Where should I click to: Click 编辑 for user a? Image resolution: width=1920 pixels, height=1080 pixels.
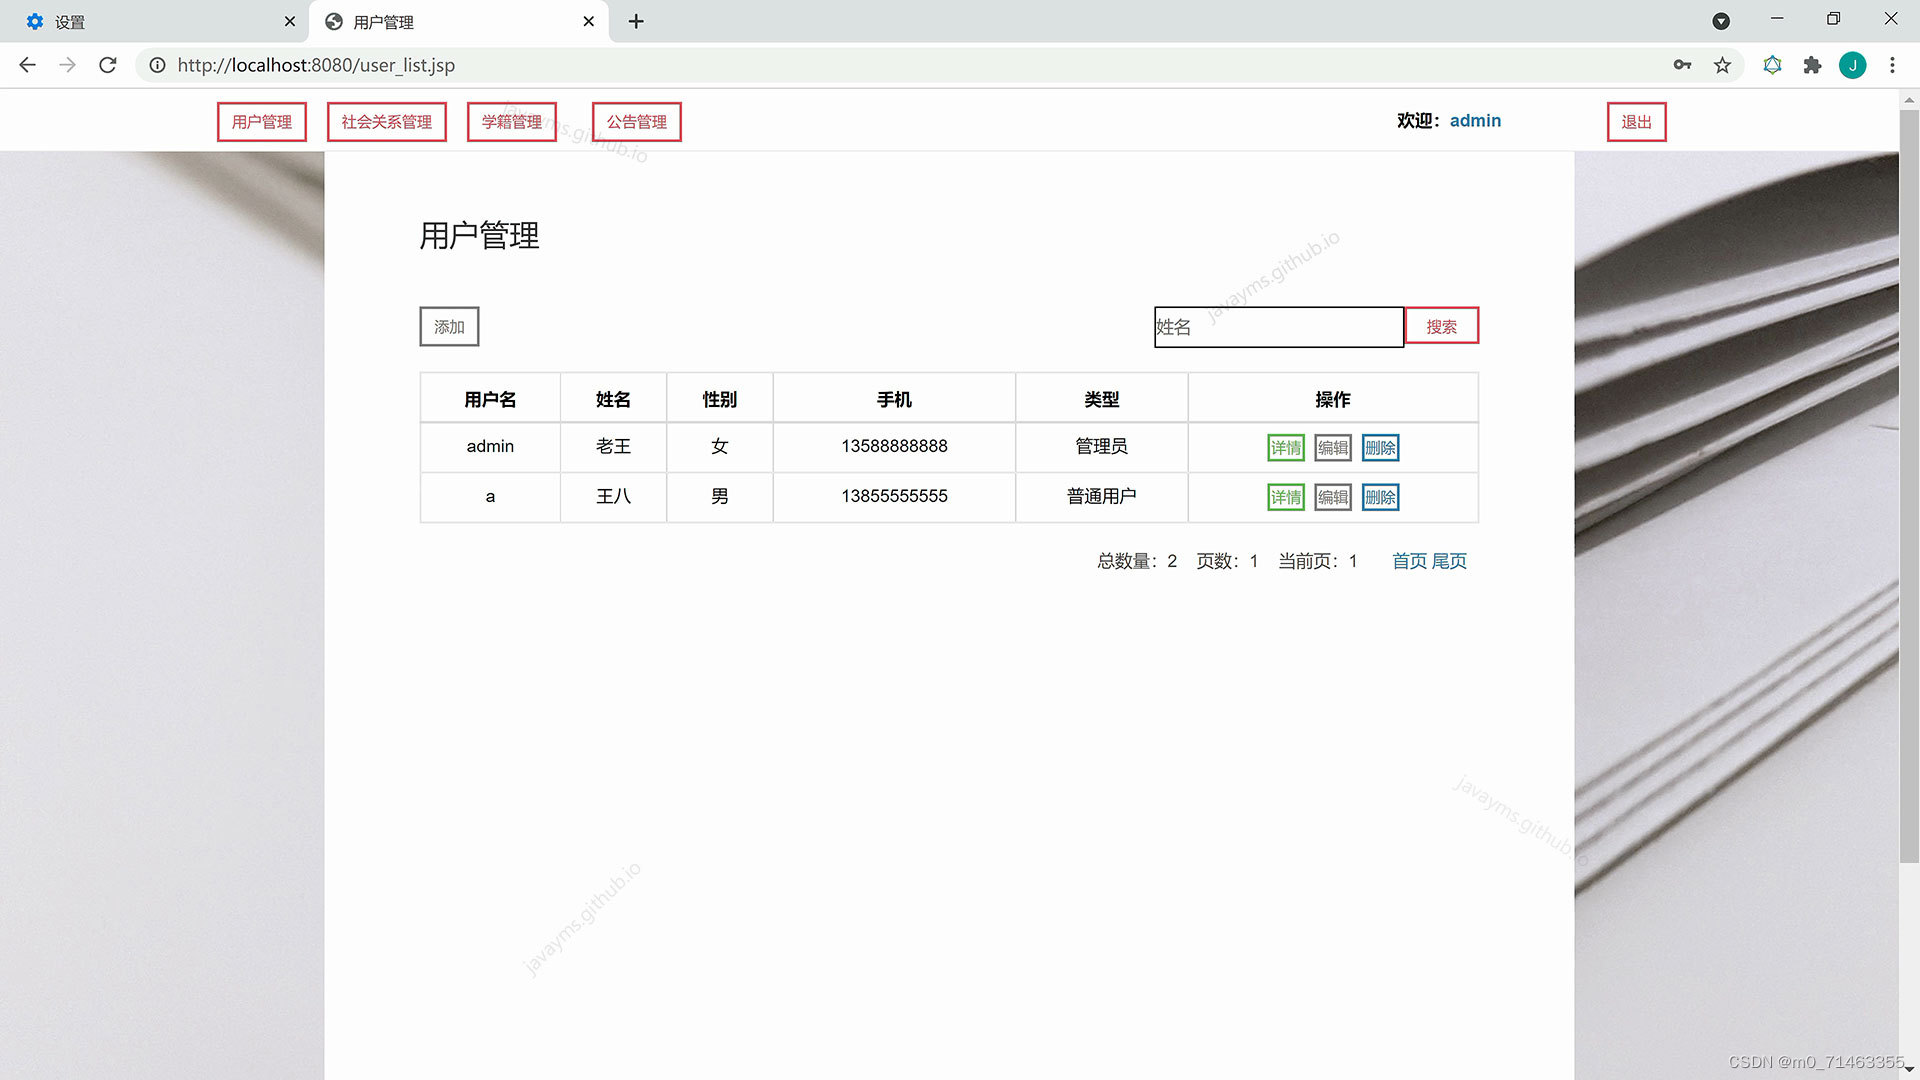pyautogui.click(x=1333, y=498)
